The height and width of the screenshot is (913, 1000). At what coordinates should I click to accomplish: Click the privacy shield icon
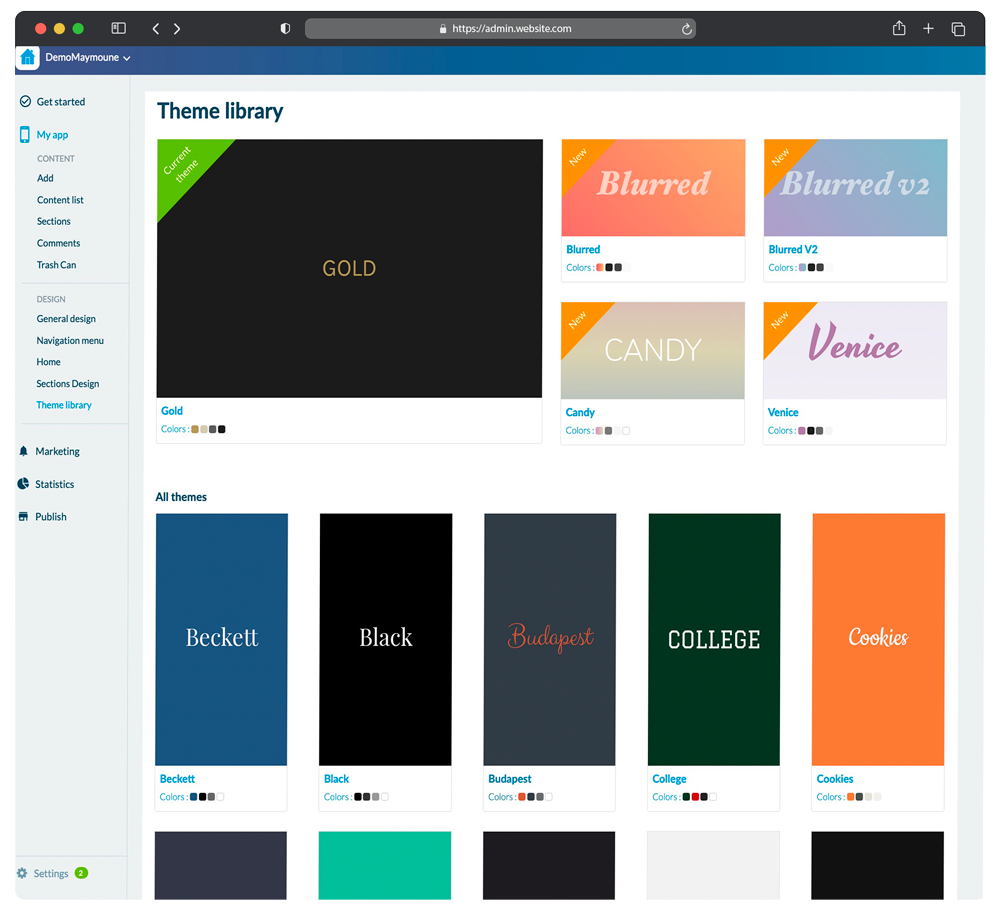pyautogui.click(x=285, y=29)
